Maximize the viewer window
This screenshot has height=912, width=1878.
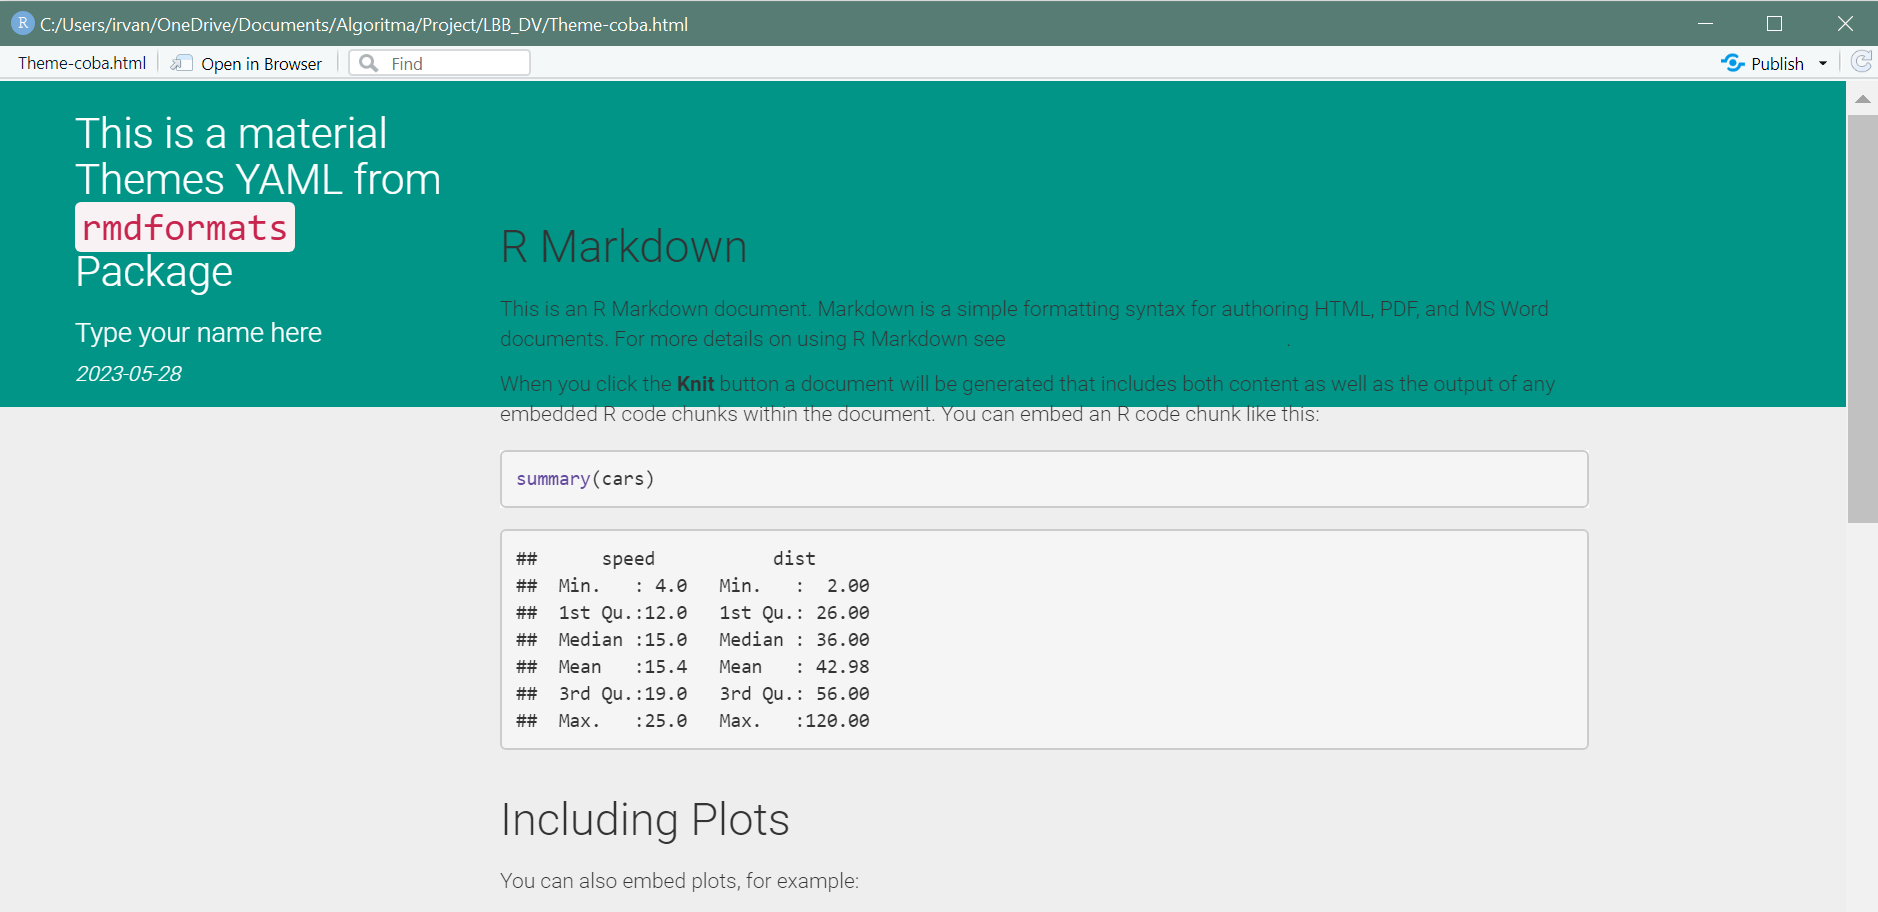tap(1774, 23)
